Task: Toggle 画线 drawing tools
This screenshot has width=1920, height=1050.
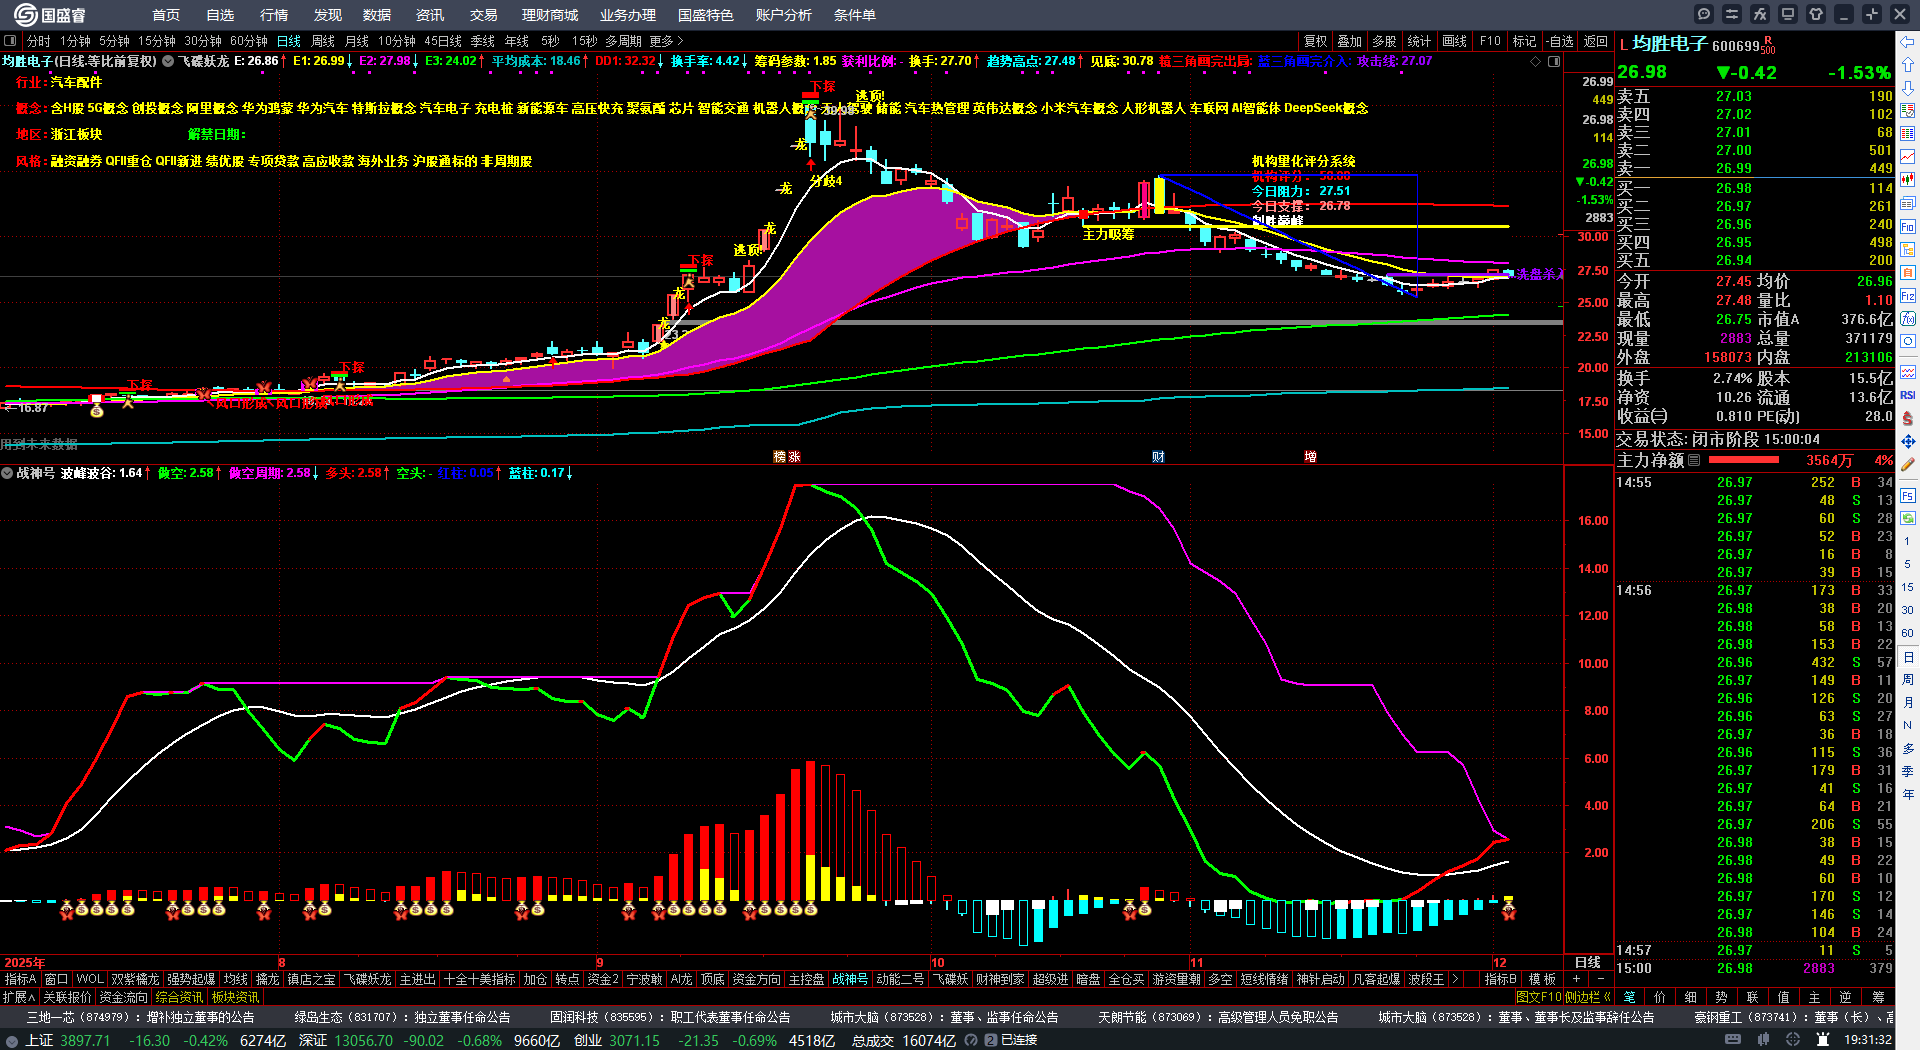Action: (1455, 41)
